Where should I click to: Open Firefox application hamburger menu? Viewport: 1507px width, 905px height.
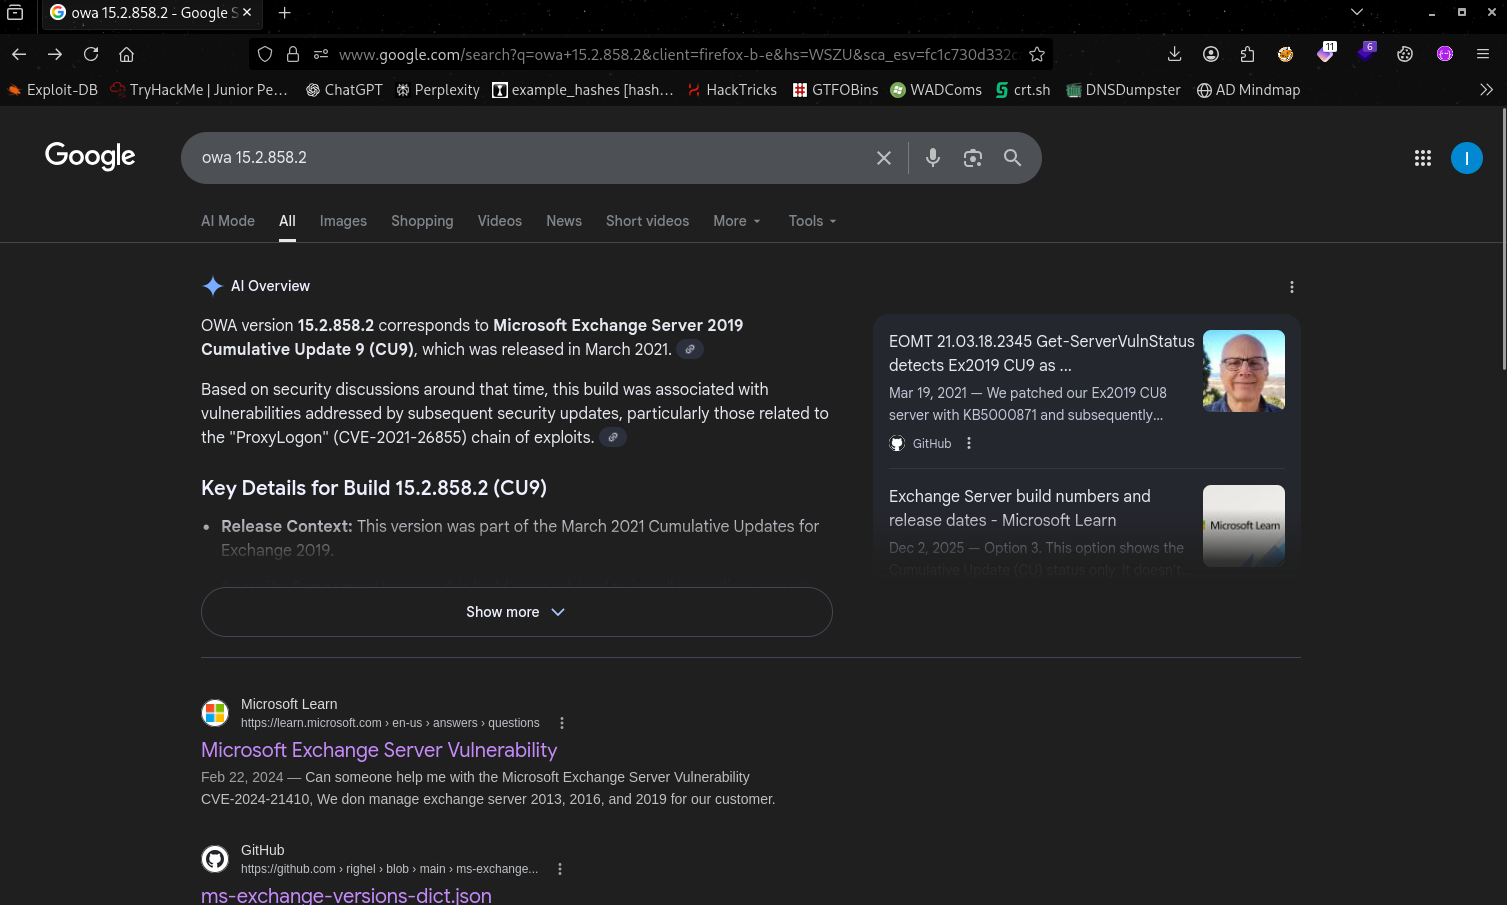point(1483,54)
